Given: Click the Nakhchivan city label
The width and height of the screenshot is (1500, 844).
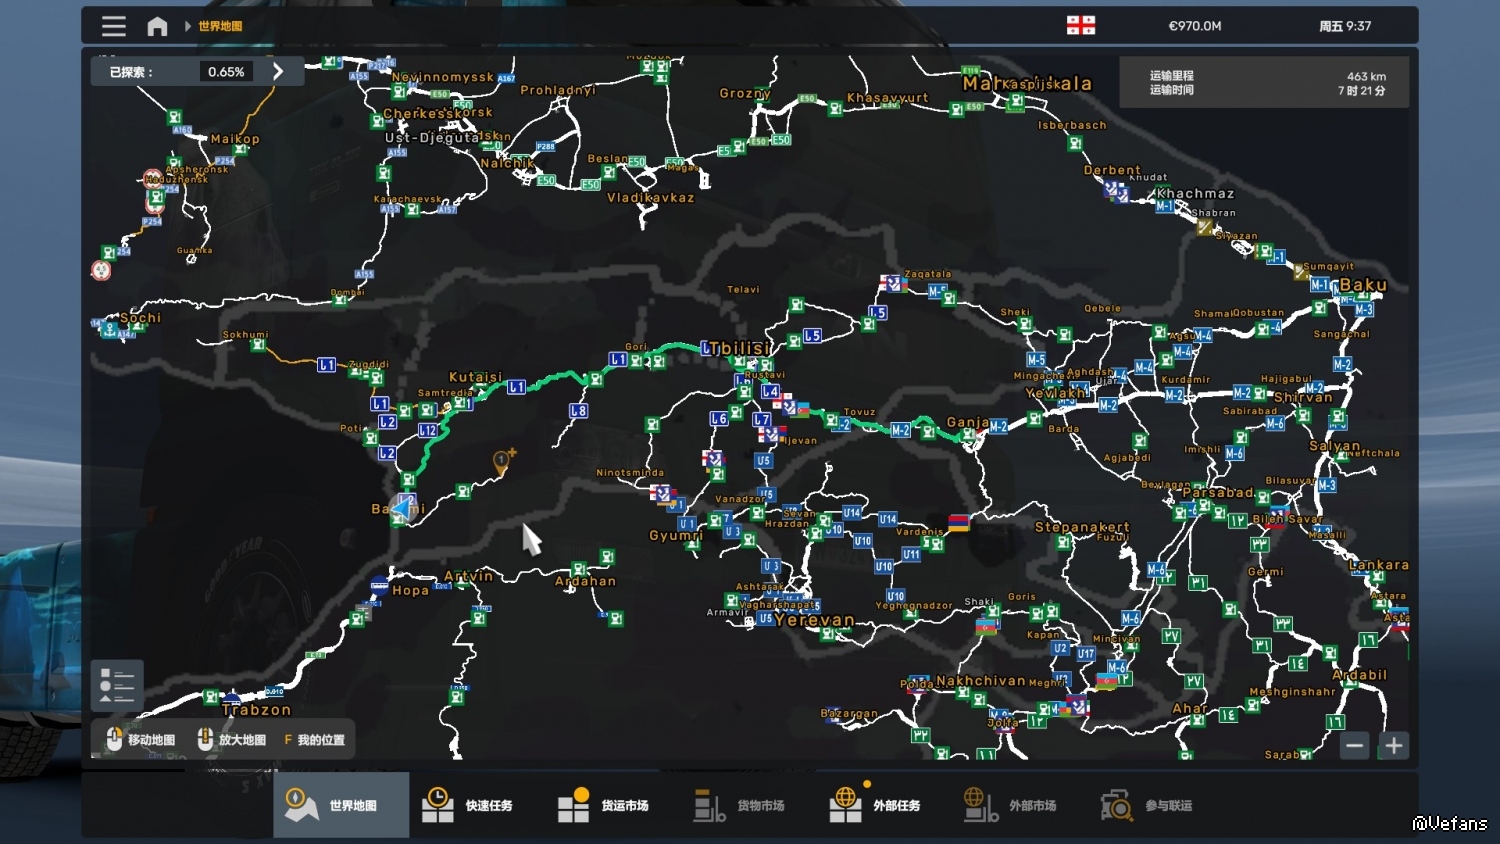Looking at the screenshot, I should pos(981,680).
